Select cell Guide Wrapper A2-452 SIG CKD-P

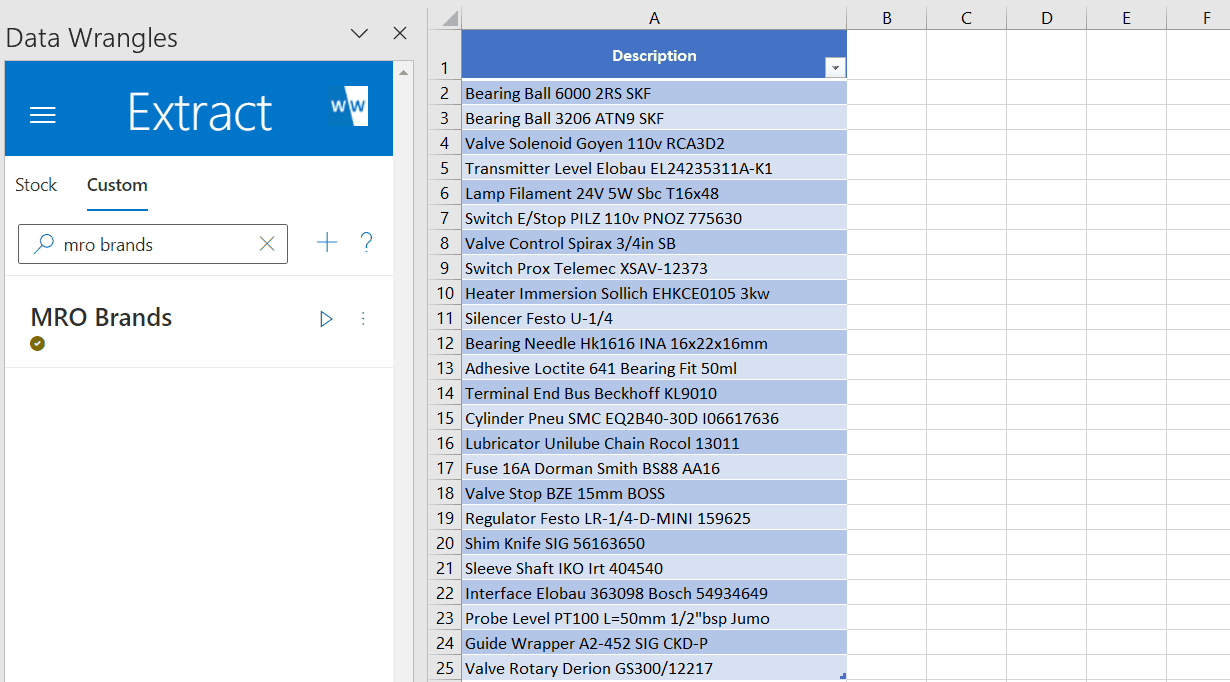(654, 643)
